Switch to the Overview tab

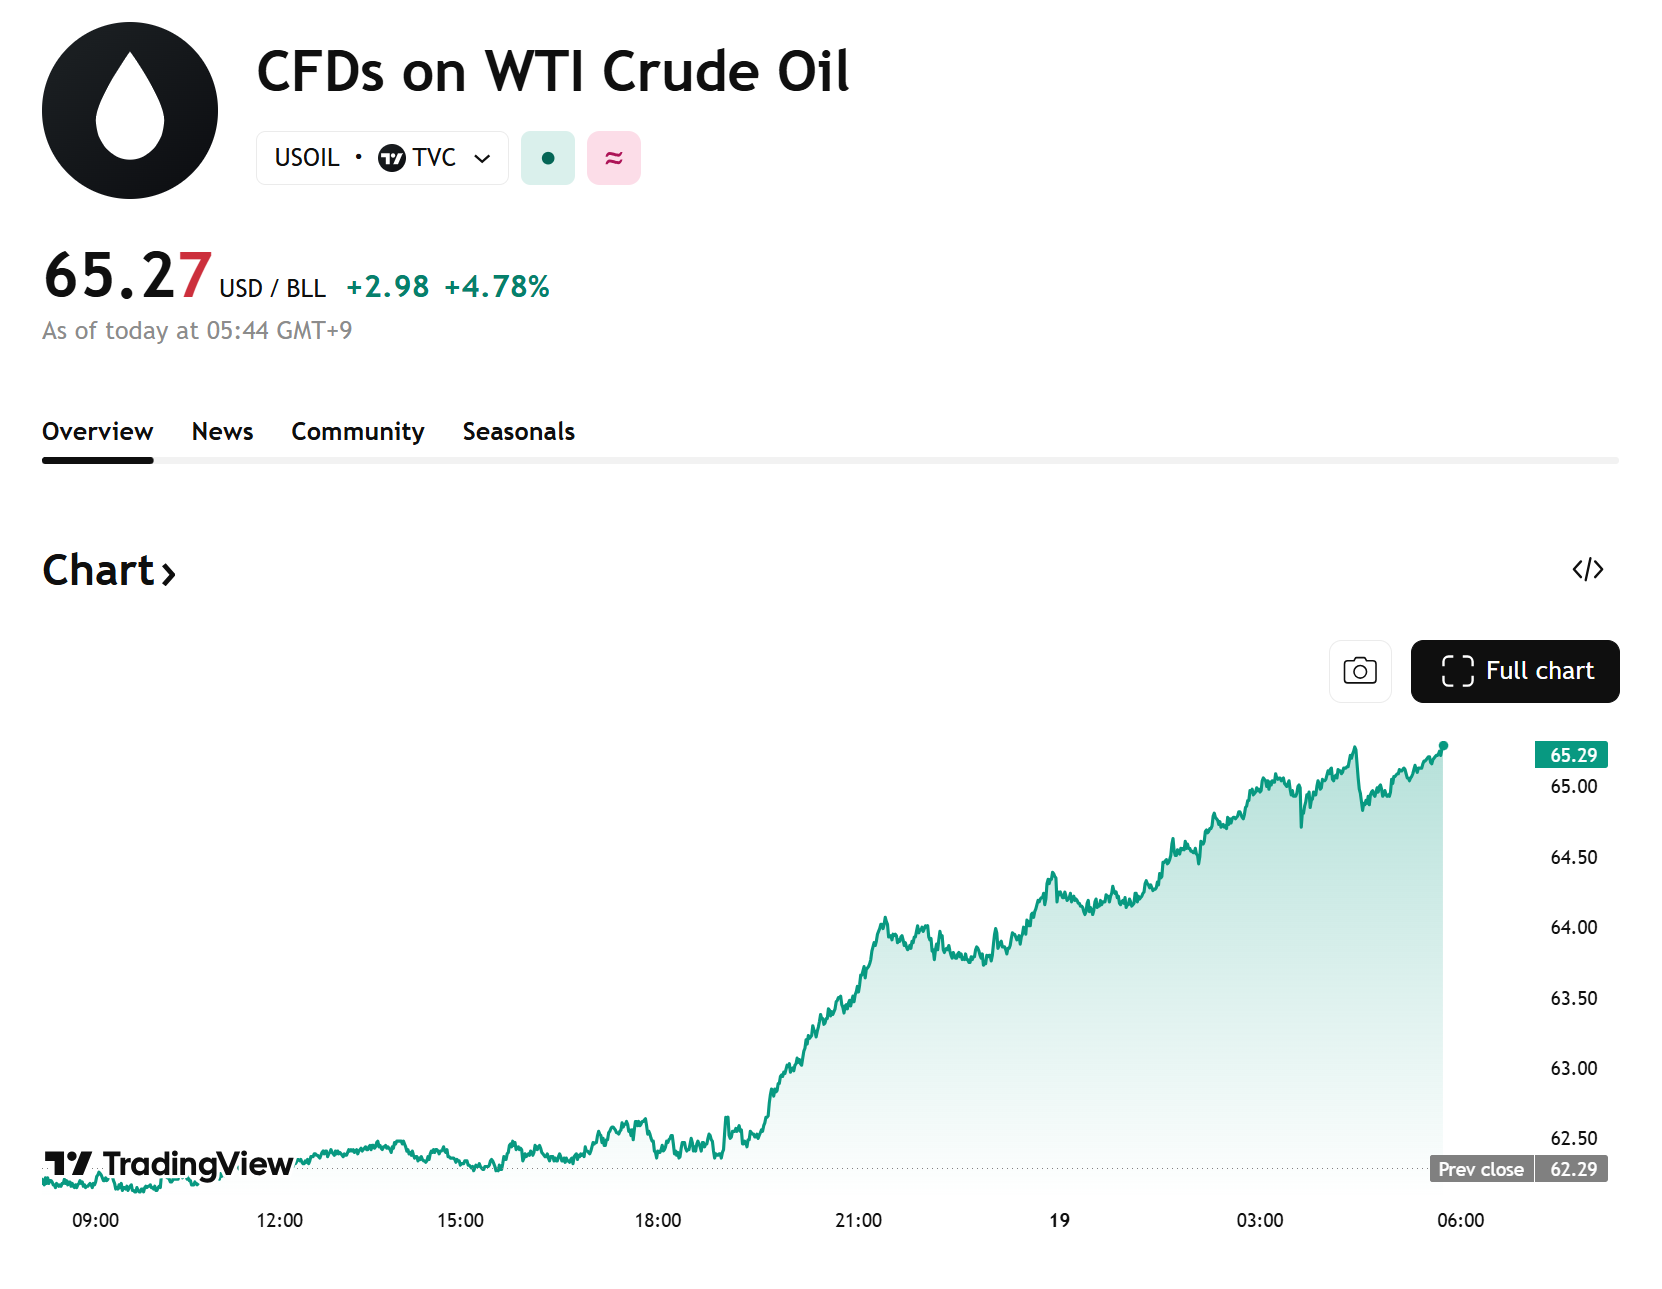(x=98, y=432)
